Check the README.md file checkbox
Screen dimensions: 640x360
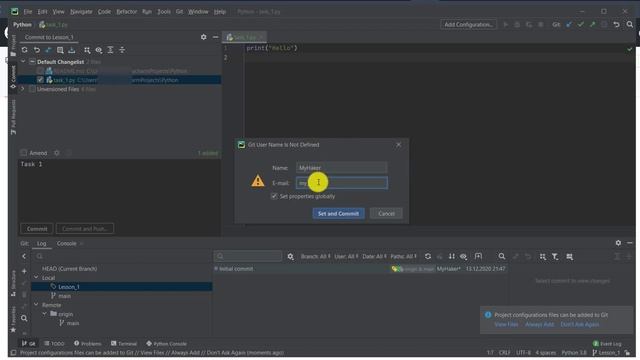click(x=40, y=71)
